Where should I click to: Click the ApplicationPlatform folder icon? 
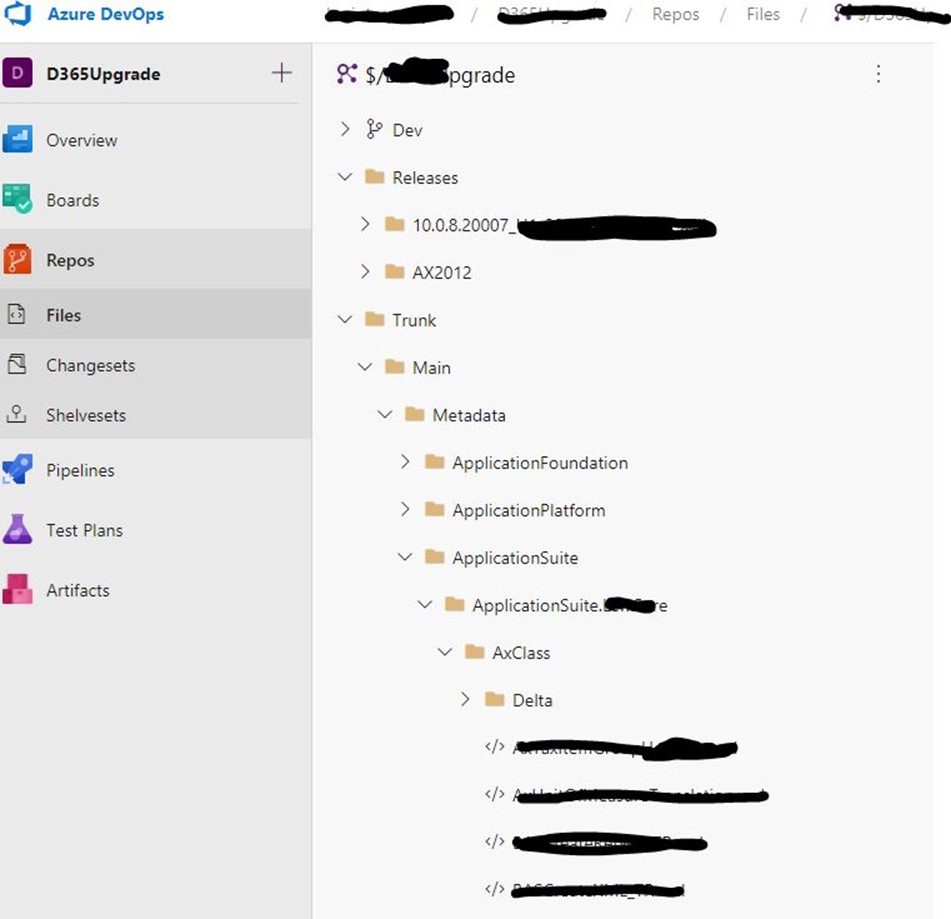pyautogui.click(x=434, y=509)
